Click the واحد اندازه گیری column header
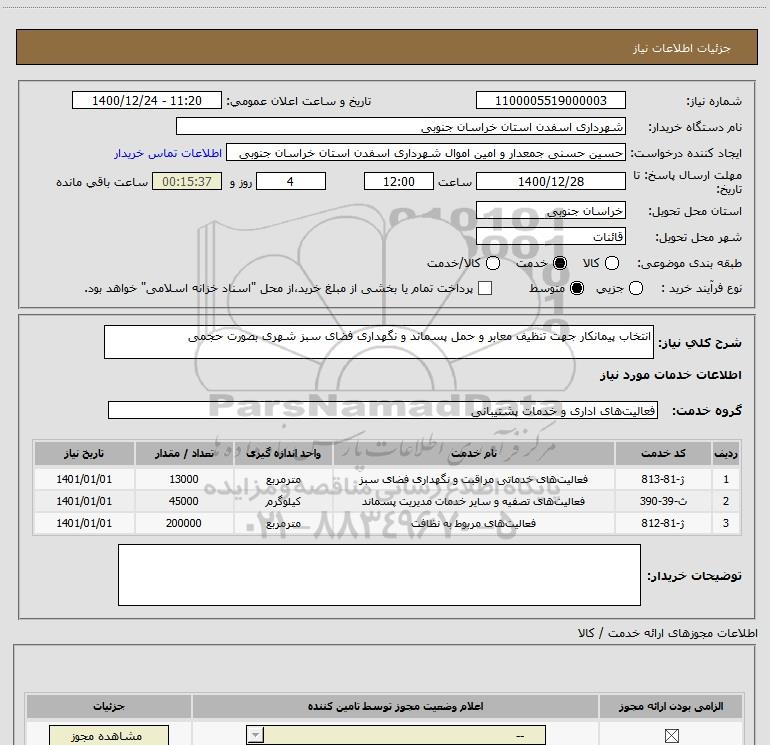This screenshot has width=770, height=745. [283, 453]
